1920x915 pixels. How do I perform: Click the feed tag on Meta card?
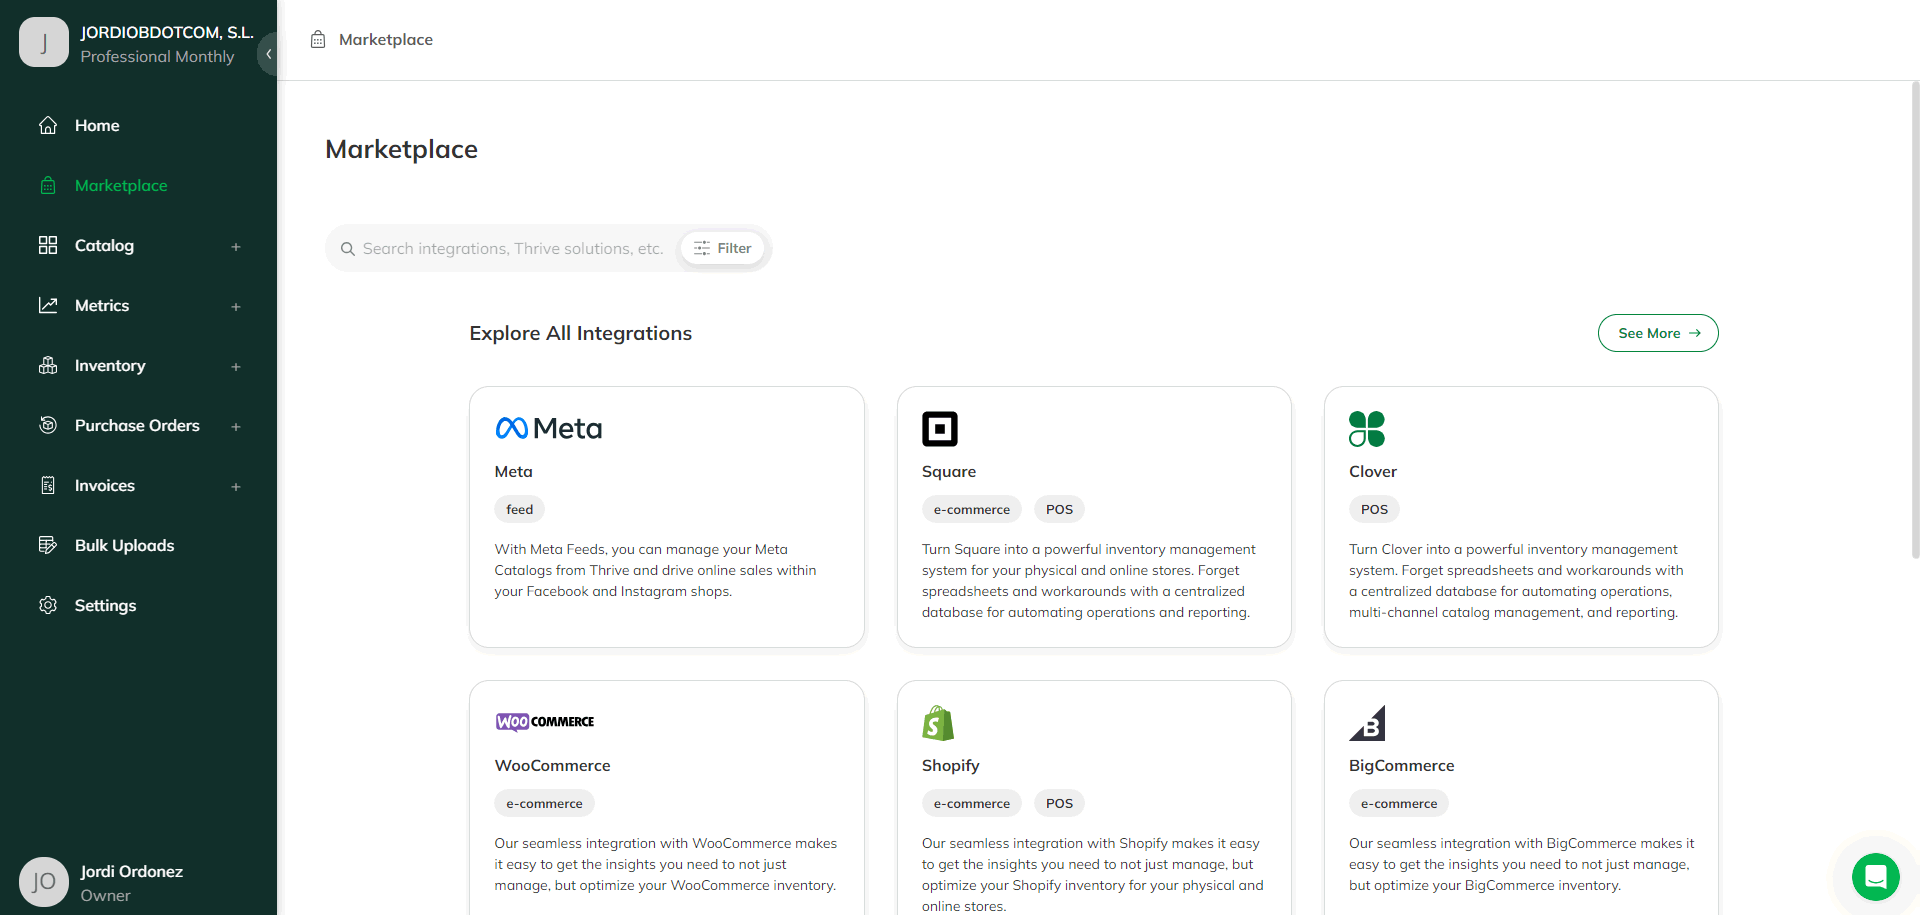click(x=519, y=509)
